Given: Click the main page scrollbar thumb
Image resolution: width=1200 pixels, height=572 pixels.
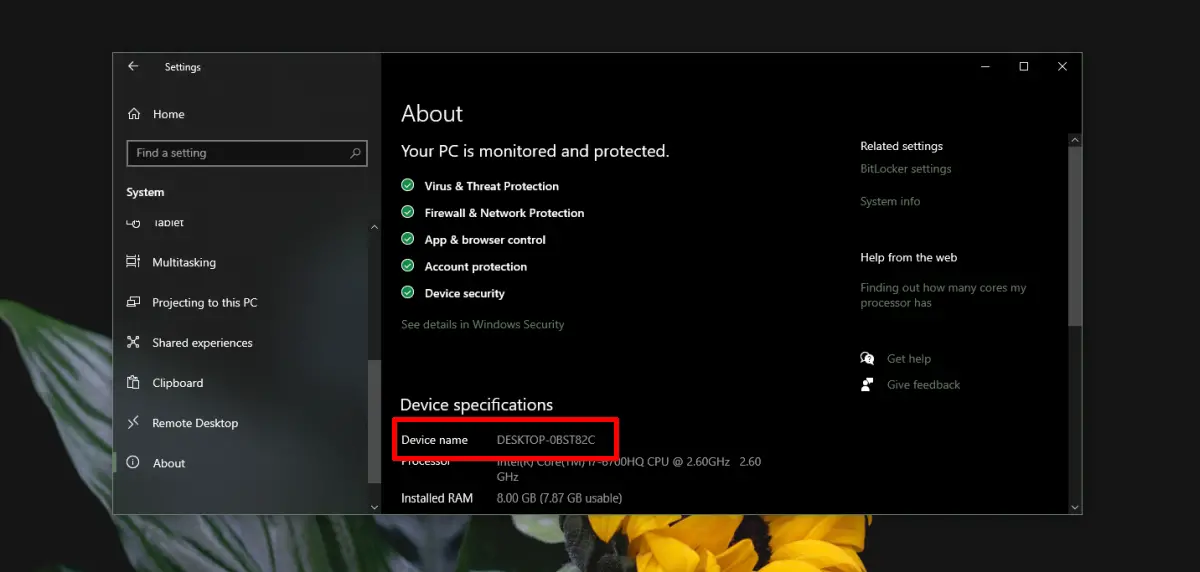Looking at the screenshot, I should coord(1075,236).
